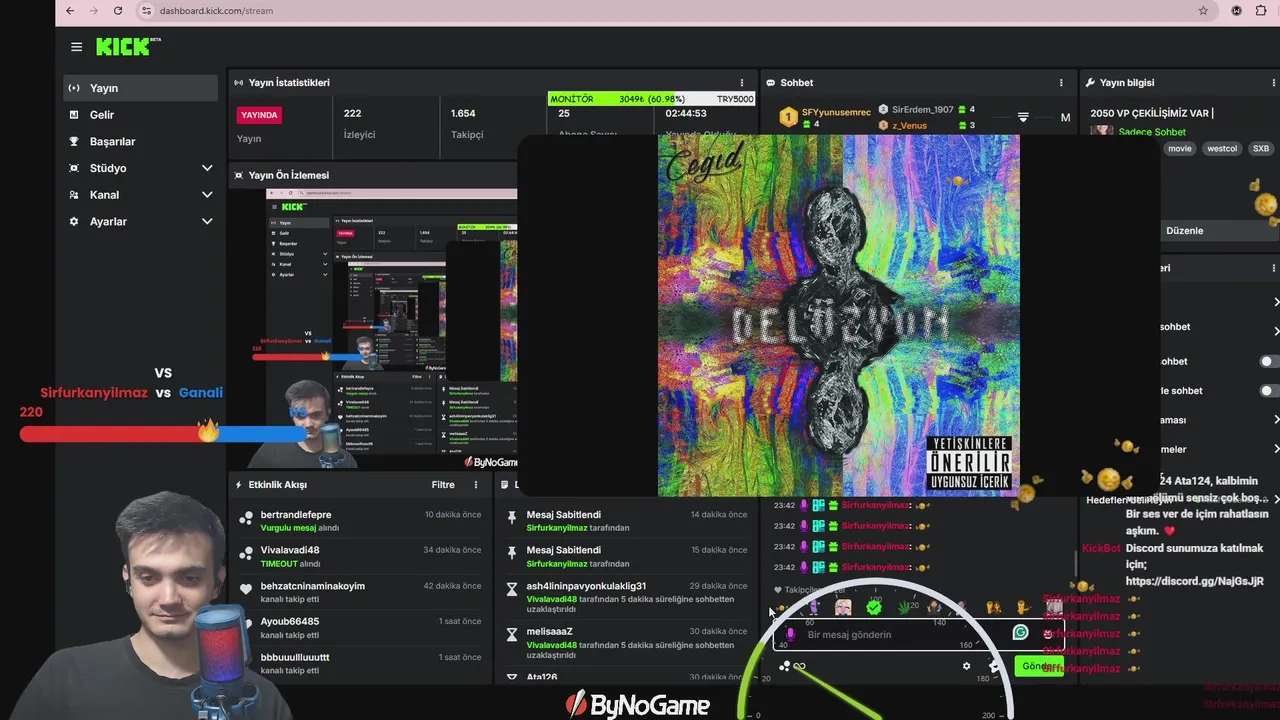Click SirErdem_1907 in the leaderboard
1280x720 pixels.
pyautogui.click(x=922, y=109)
